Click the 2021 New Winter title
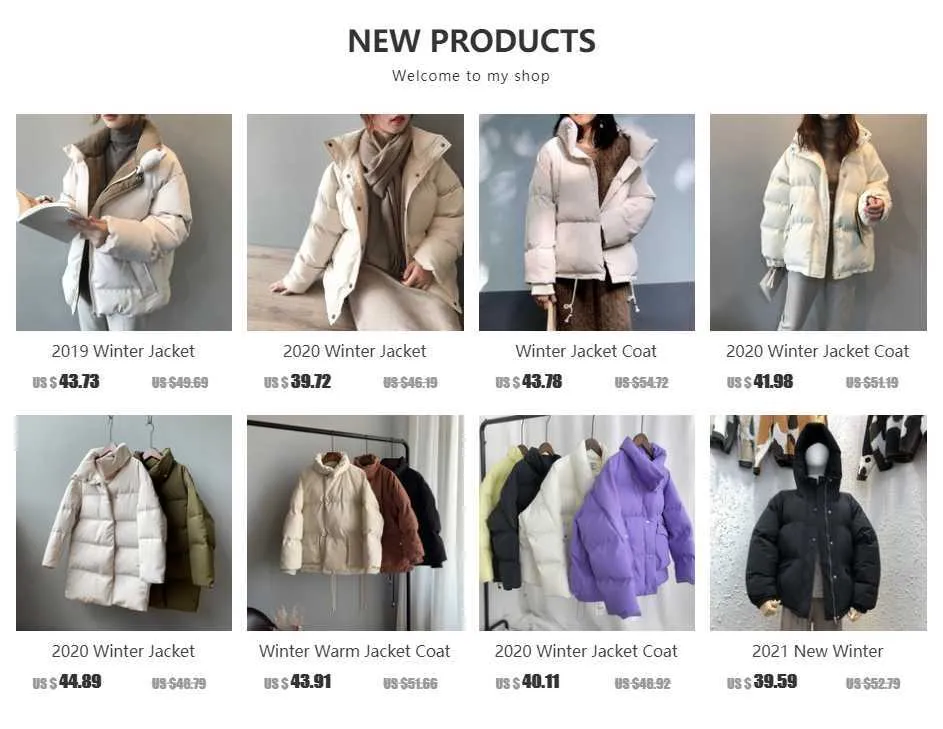The image size is (943, 729). point(818,651)
